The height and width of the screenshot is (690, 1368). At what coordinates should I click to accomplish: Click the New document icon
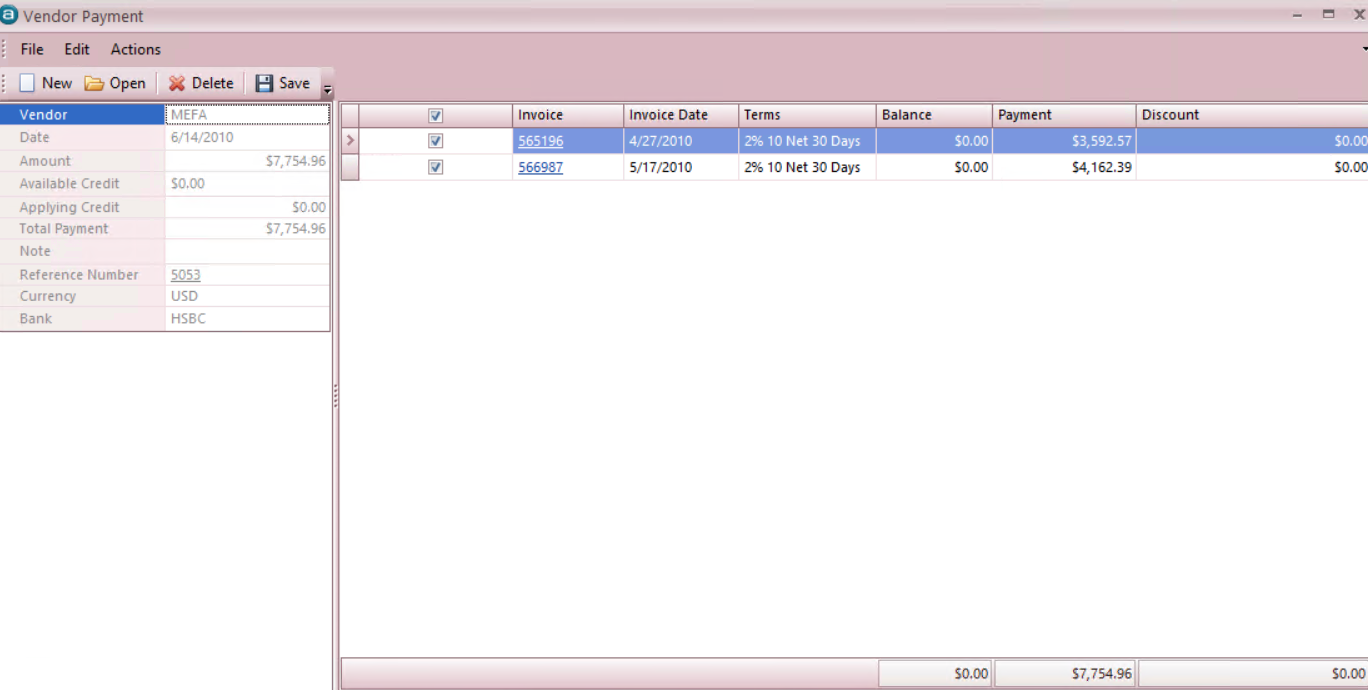[27, 83]
